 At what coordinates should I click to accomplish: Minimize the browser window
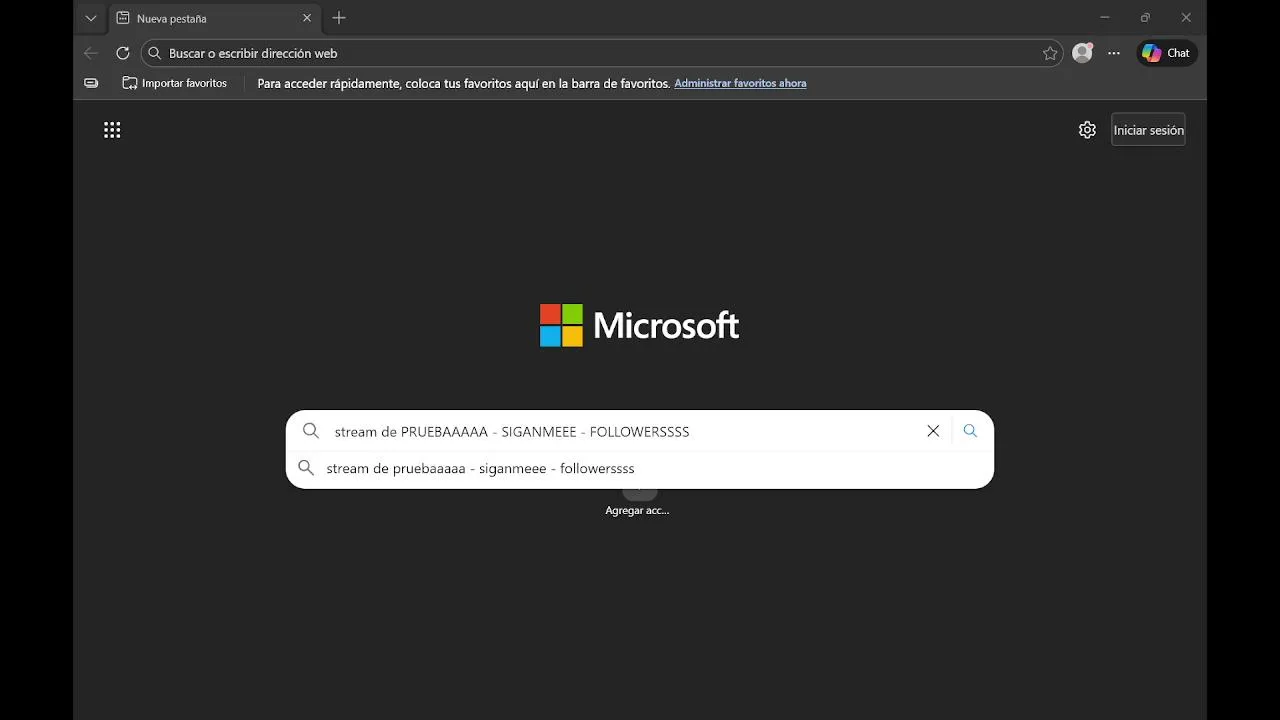pos(1105,17)
